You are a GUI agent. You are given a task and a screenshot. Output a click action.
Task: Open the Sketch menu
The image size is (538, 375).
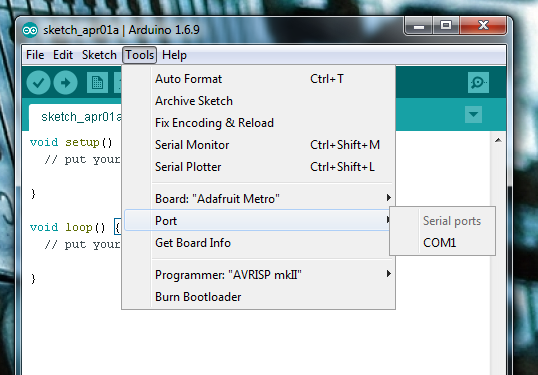(99, 55)
